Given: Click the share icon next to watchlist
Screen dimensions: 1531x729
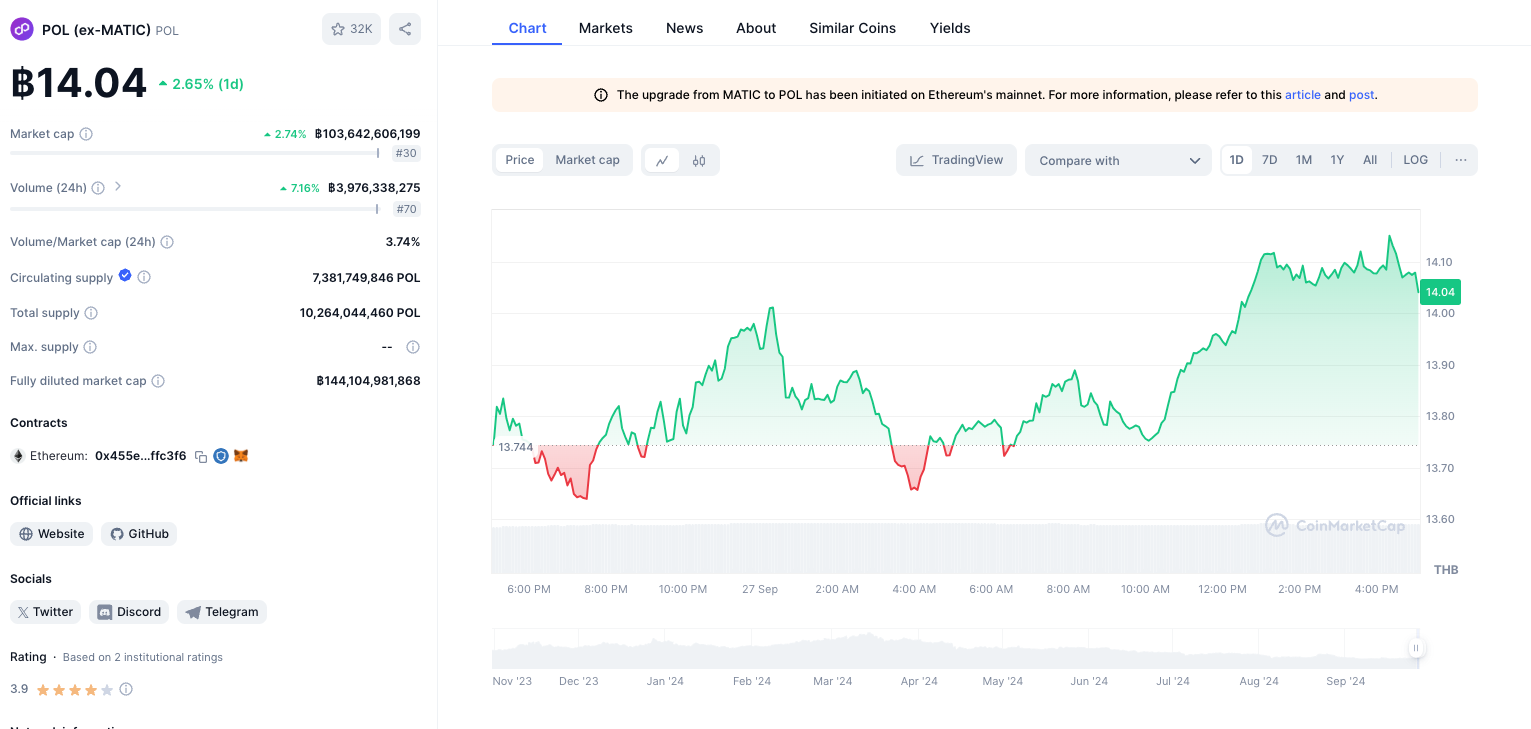Looking at the screenshot, I should [x=405, y=29].
